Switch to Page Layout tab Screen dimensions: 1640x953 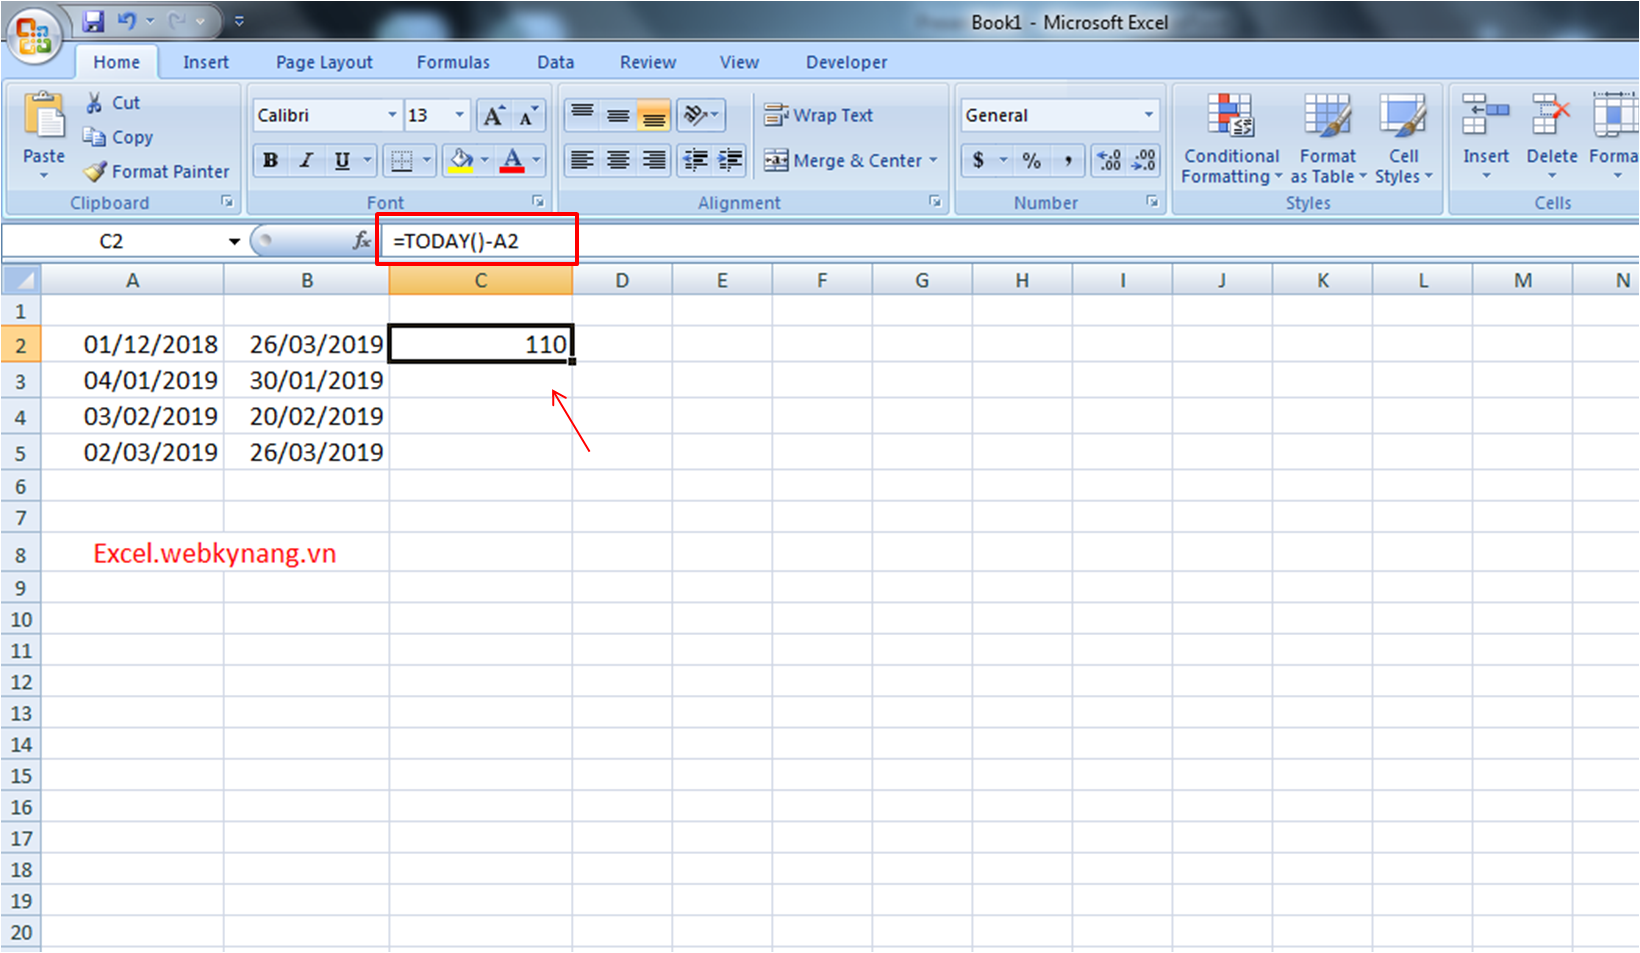pos(324,62)
